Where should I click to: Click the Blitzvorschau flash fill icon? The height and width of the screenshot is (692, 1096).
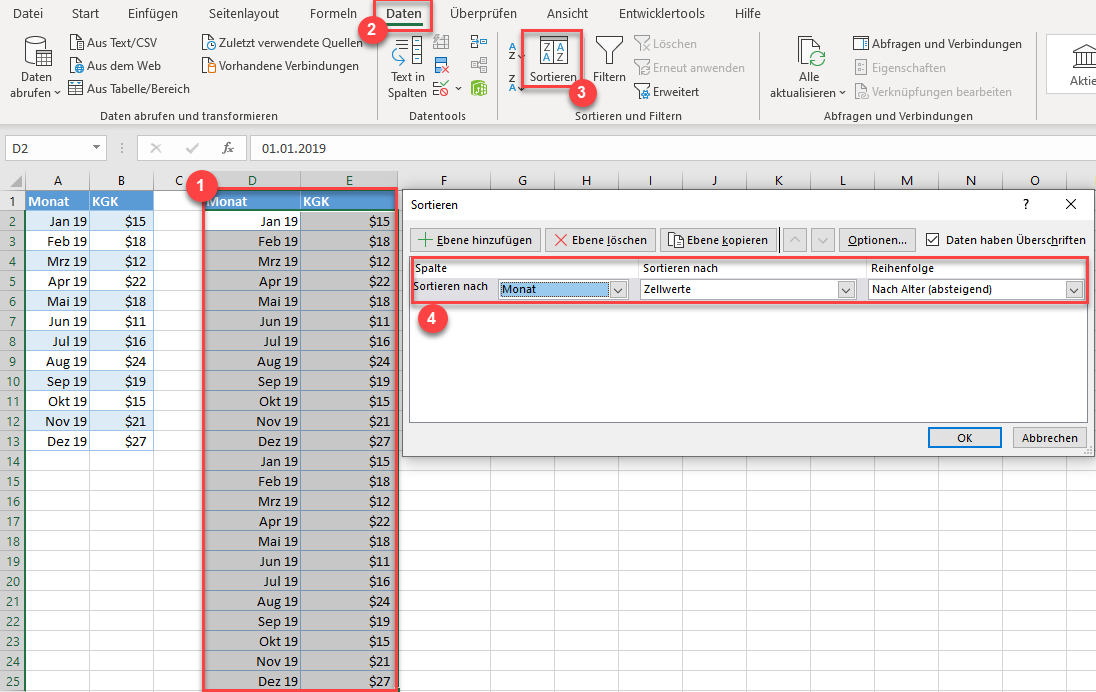pos(441,43)
